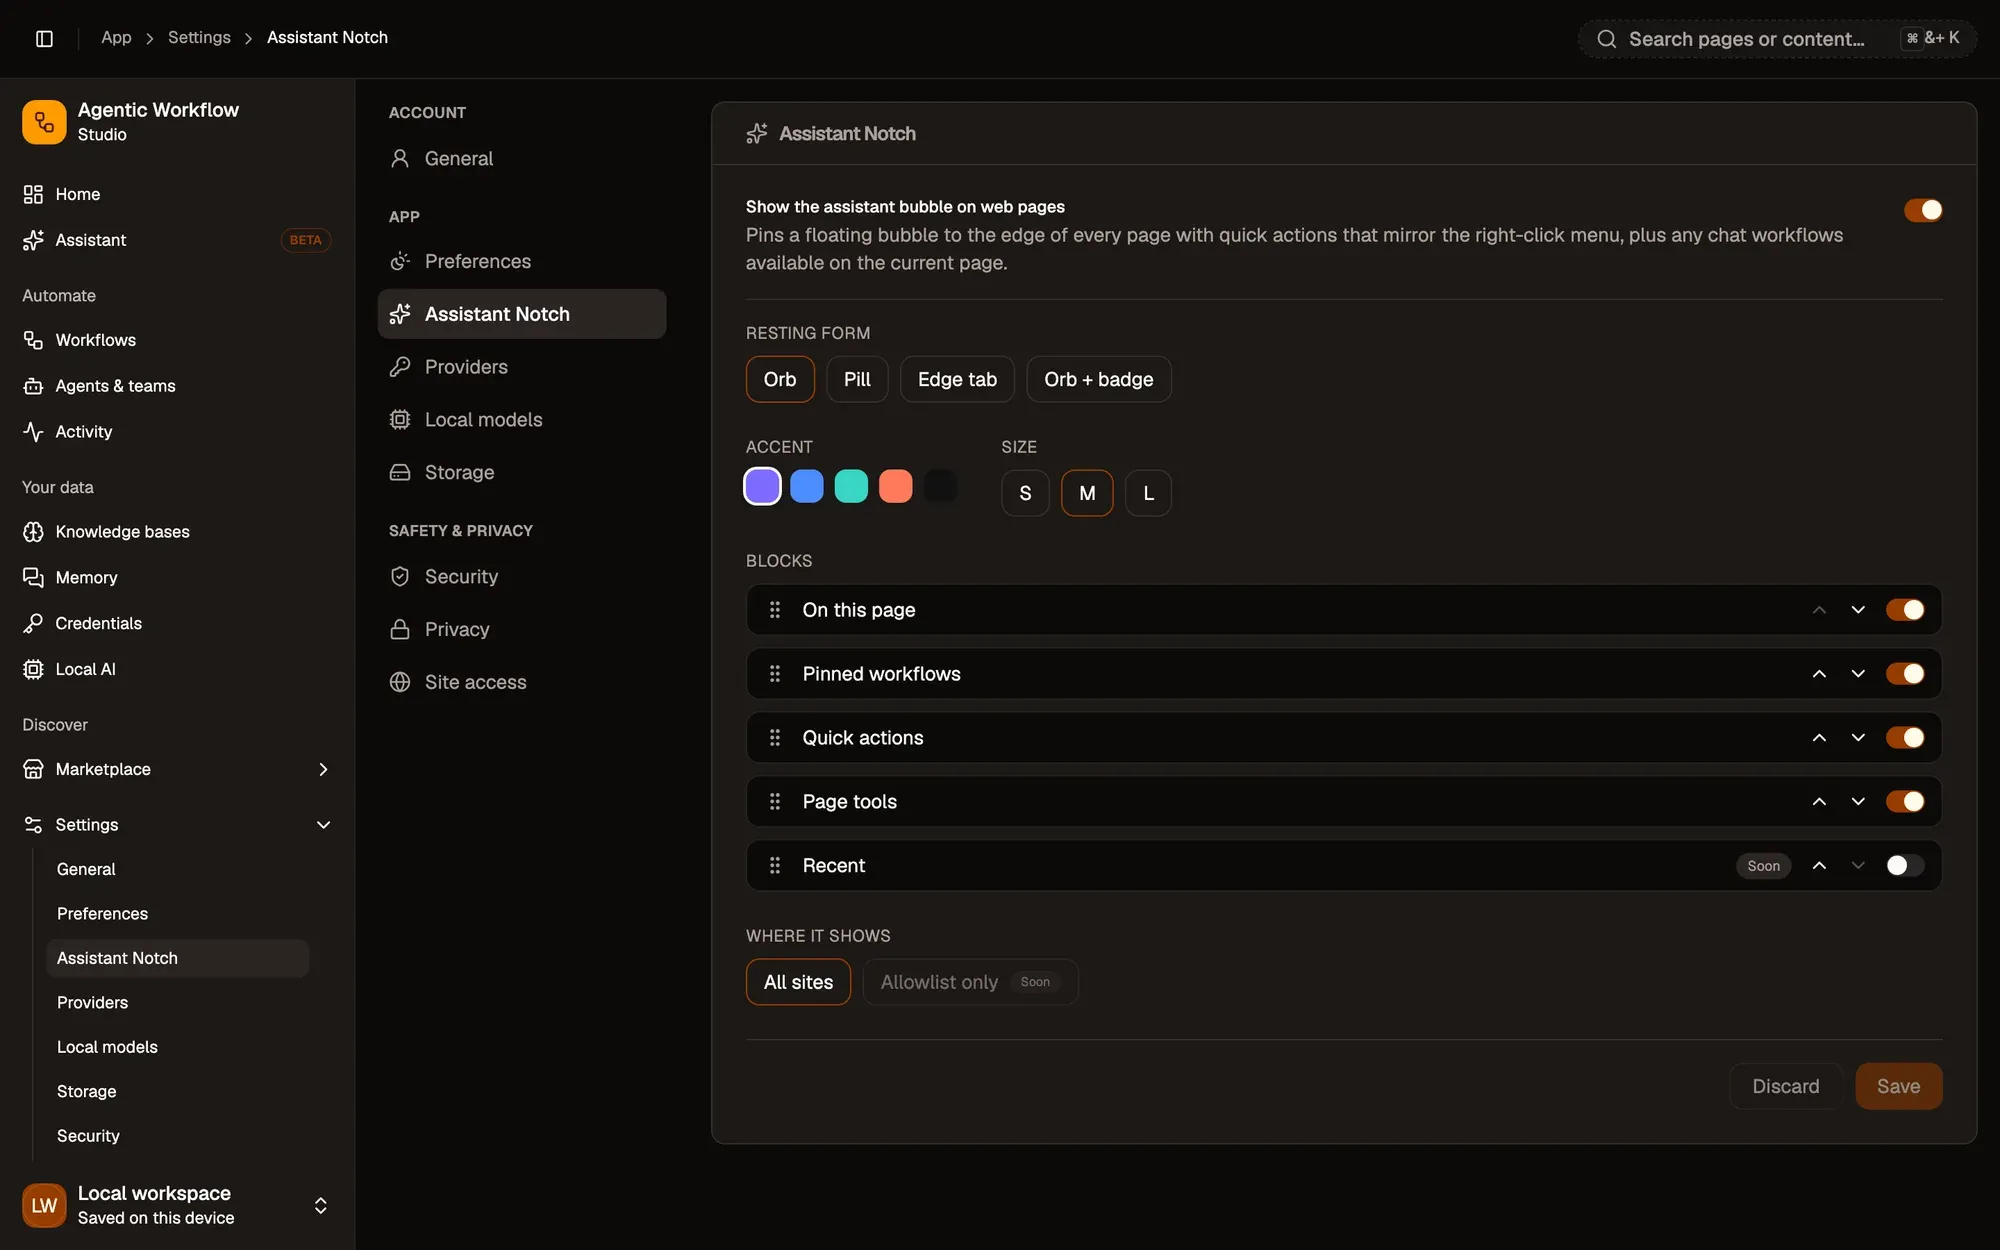Click the Search pages or content field
2000x1250 pixels.
click(x=1777, y=39)
